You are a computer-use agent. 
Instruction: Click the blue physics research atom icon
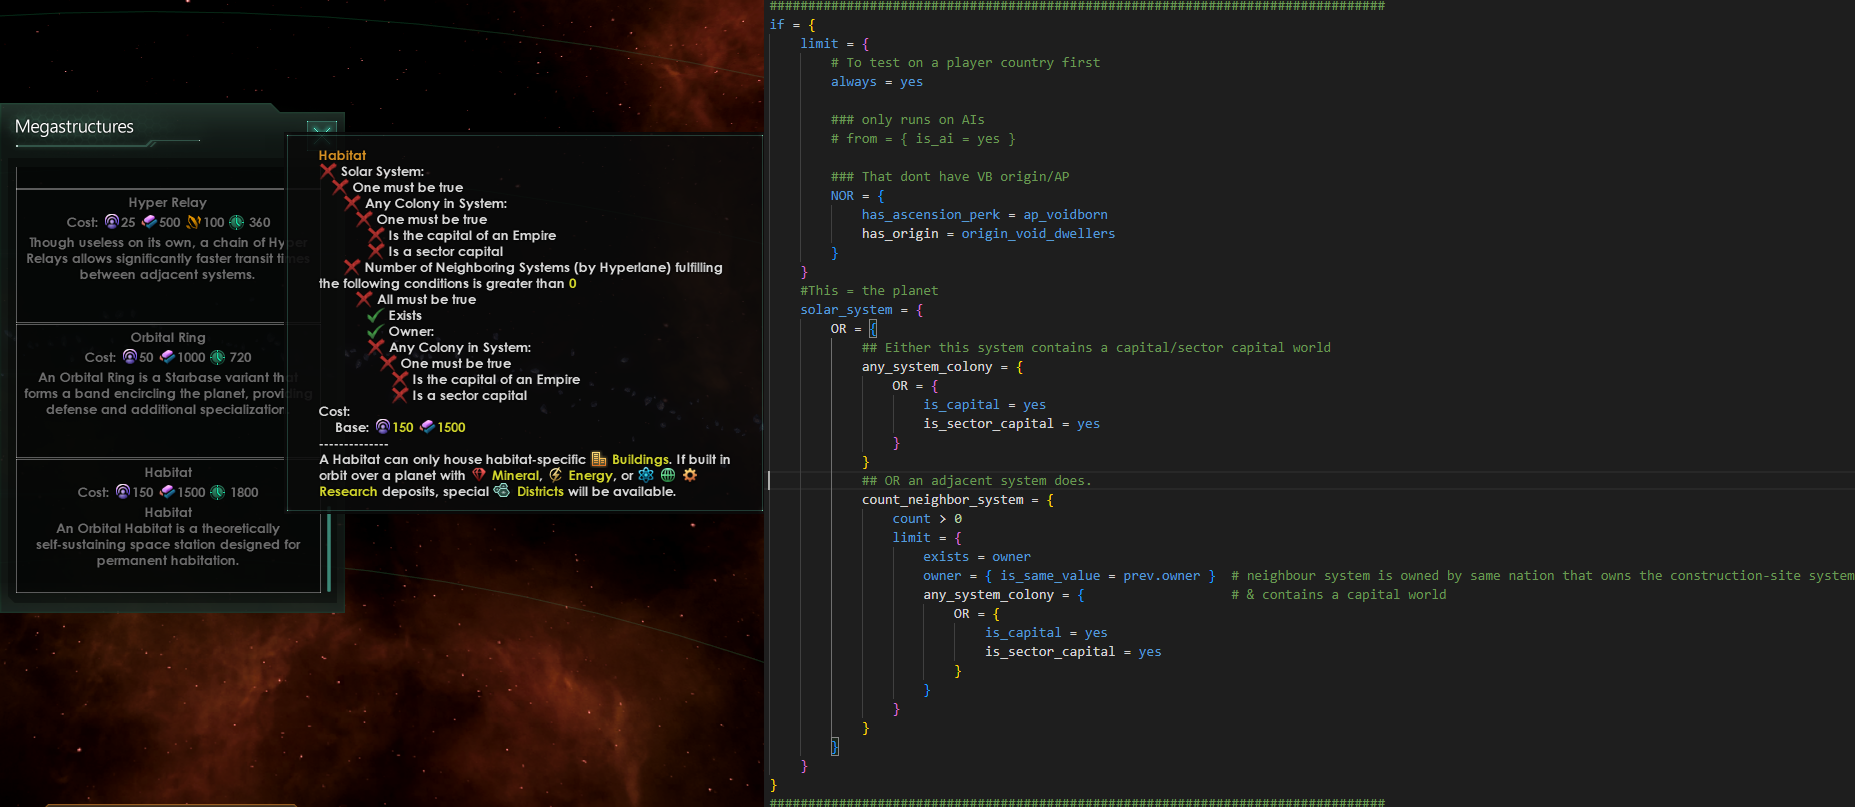[646, 475]
